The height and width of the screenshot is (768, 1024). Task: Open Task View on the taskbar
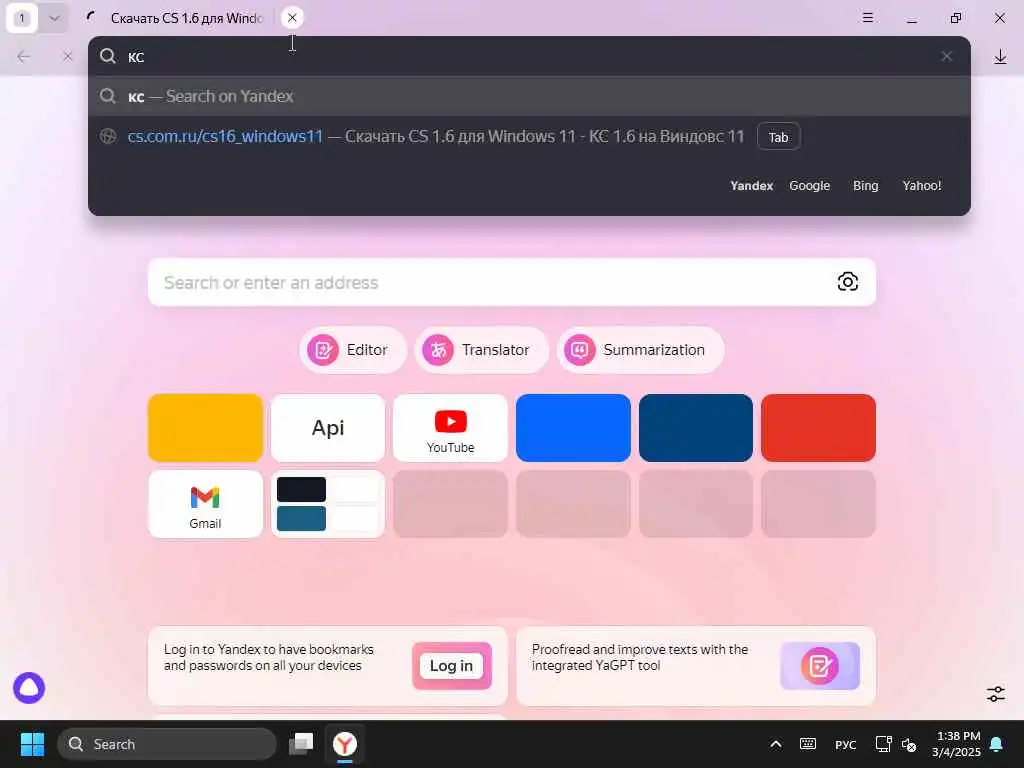[x=301, y=744]
